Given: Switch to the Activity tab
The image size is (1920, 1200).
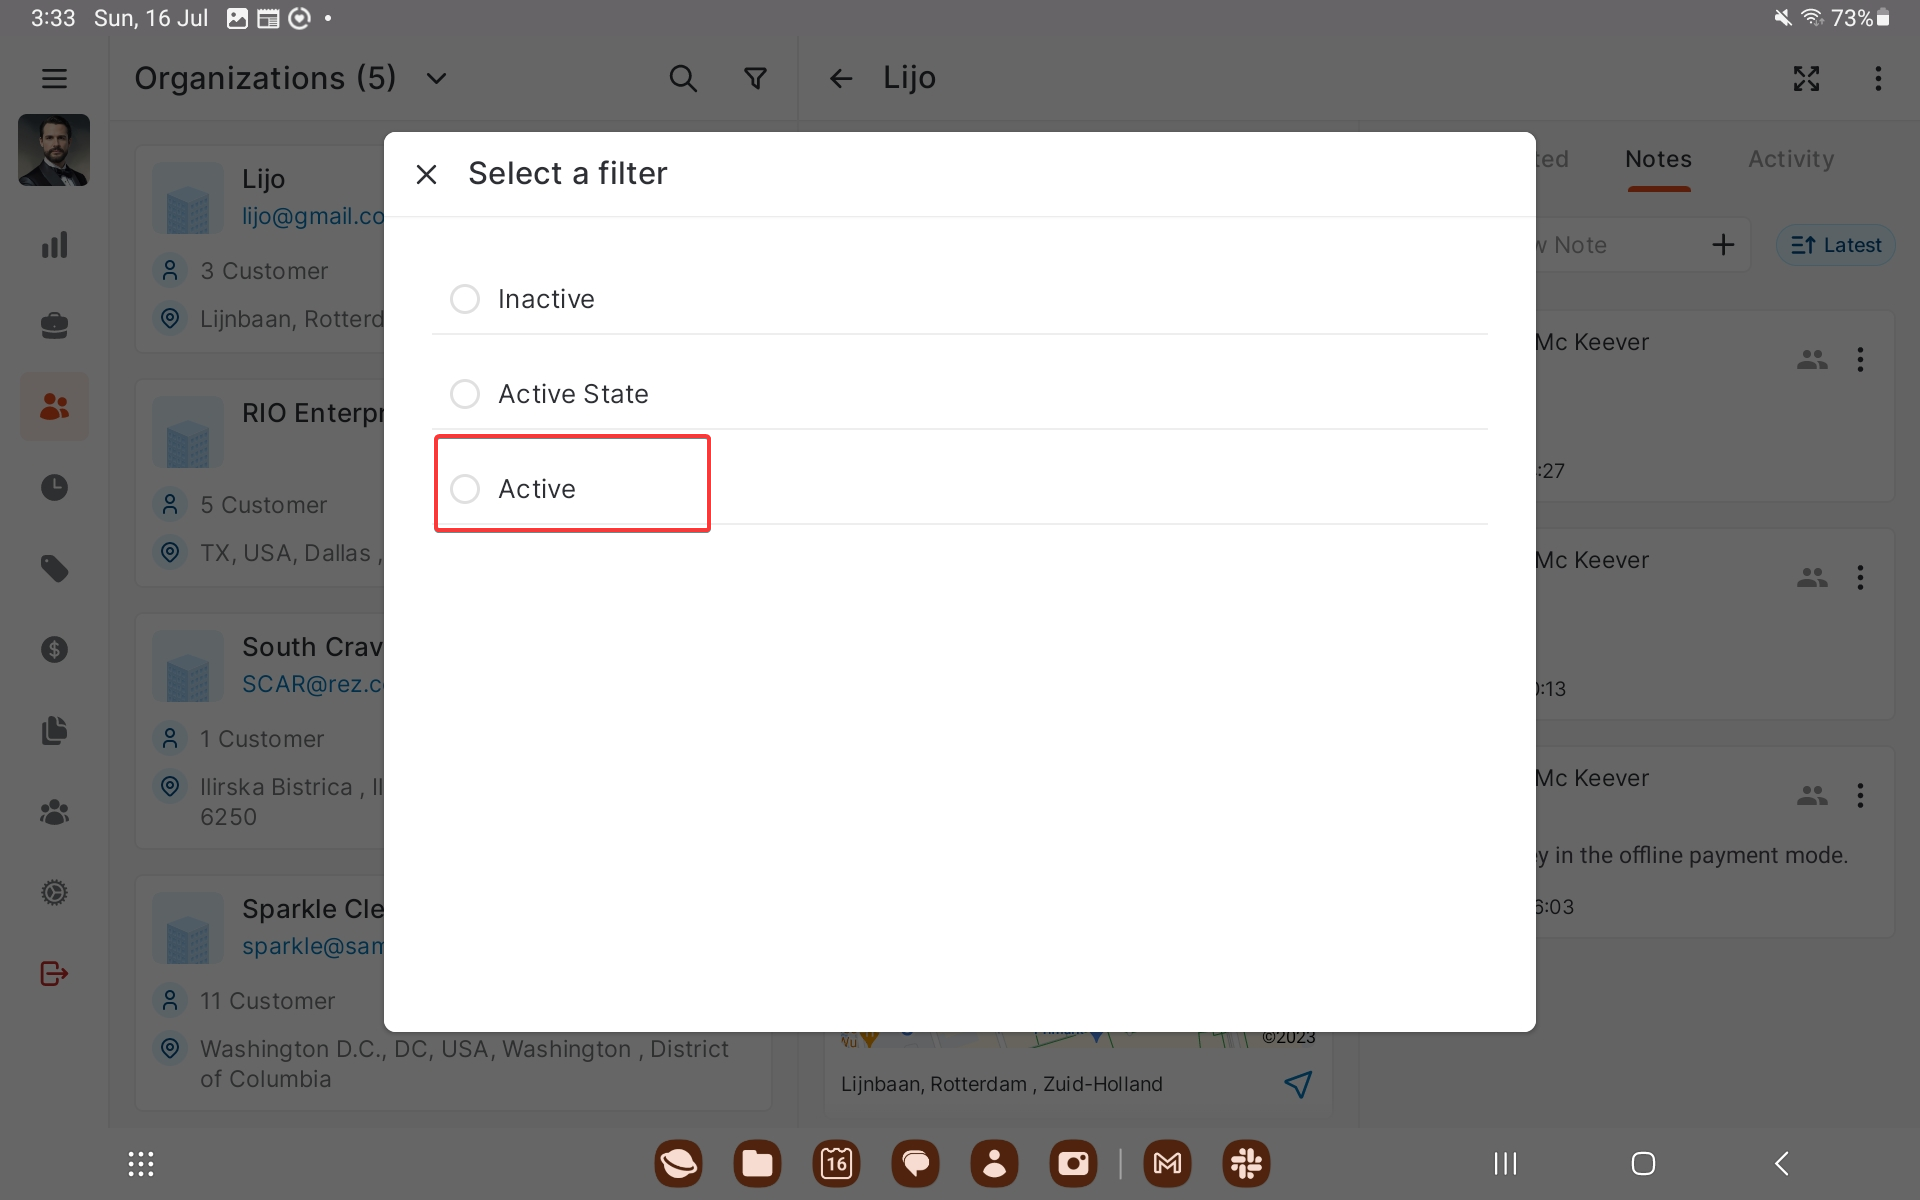Looking at the screenshot, I should tap(1790, 159).
